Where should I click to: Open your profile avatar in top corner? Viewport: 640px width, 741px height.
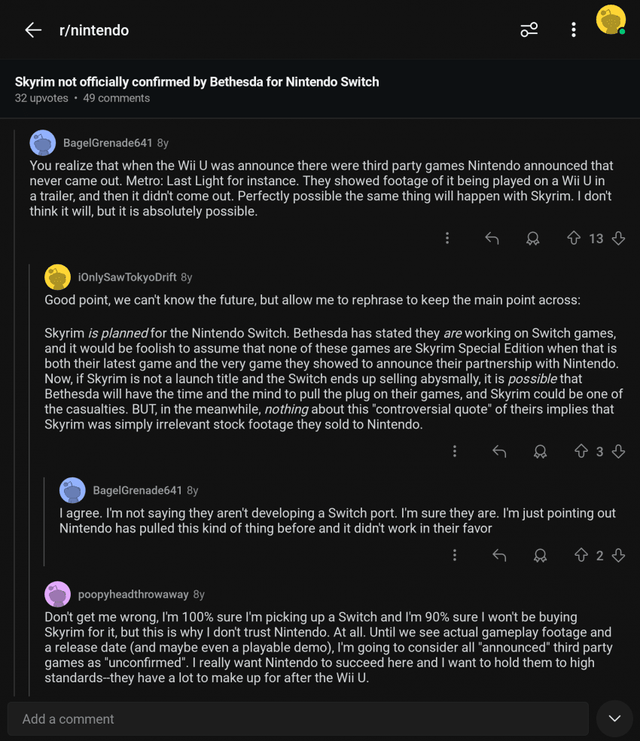click(610, 20)
